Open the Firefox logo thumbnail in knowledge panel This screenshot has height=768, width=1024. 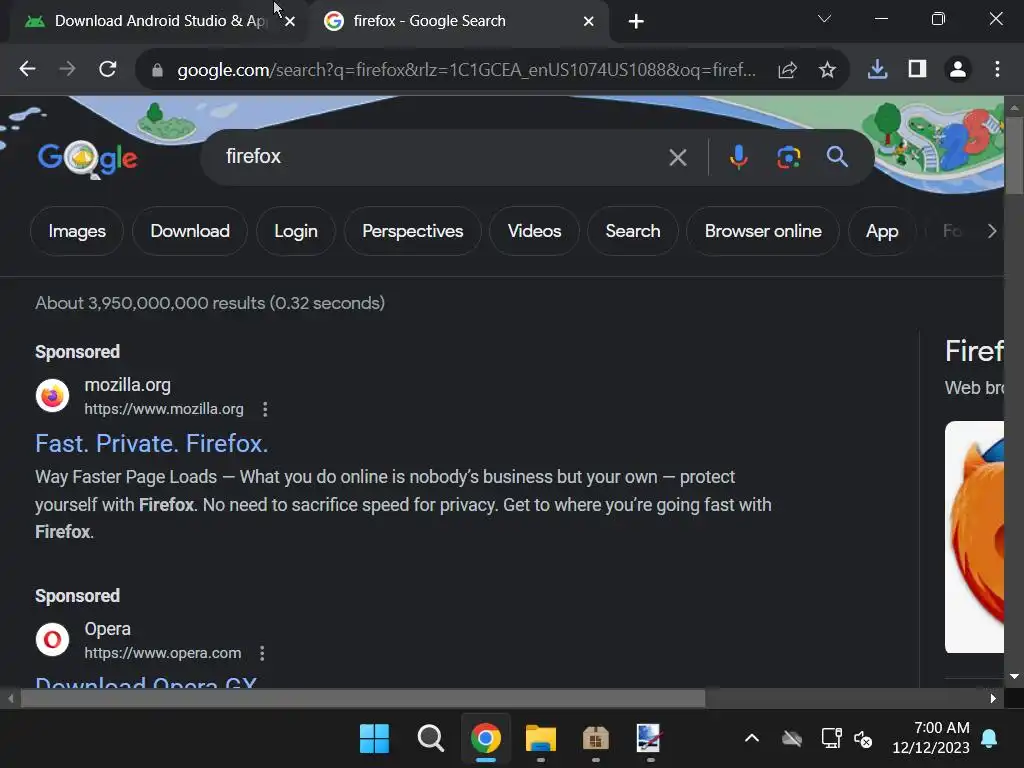tap(974, 537)
